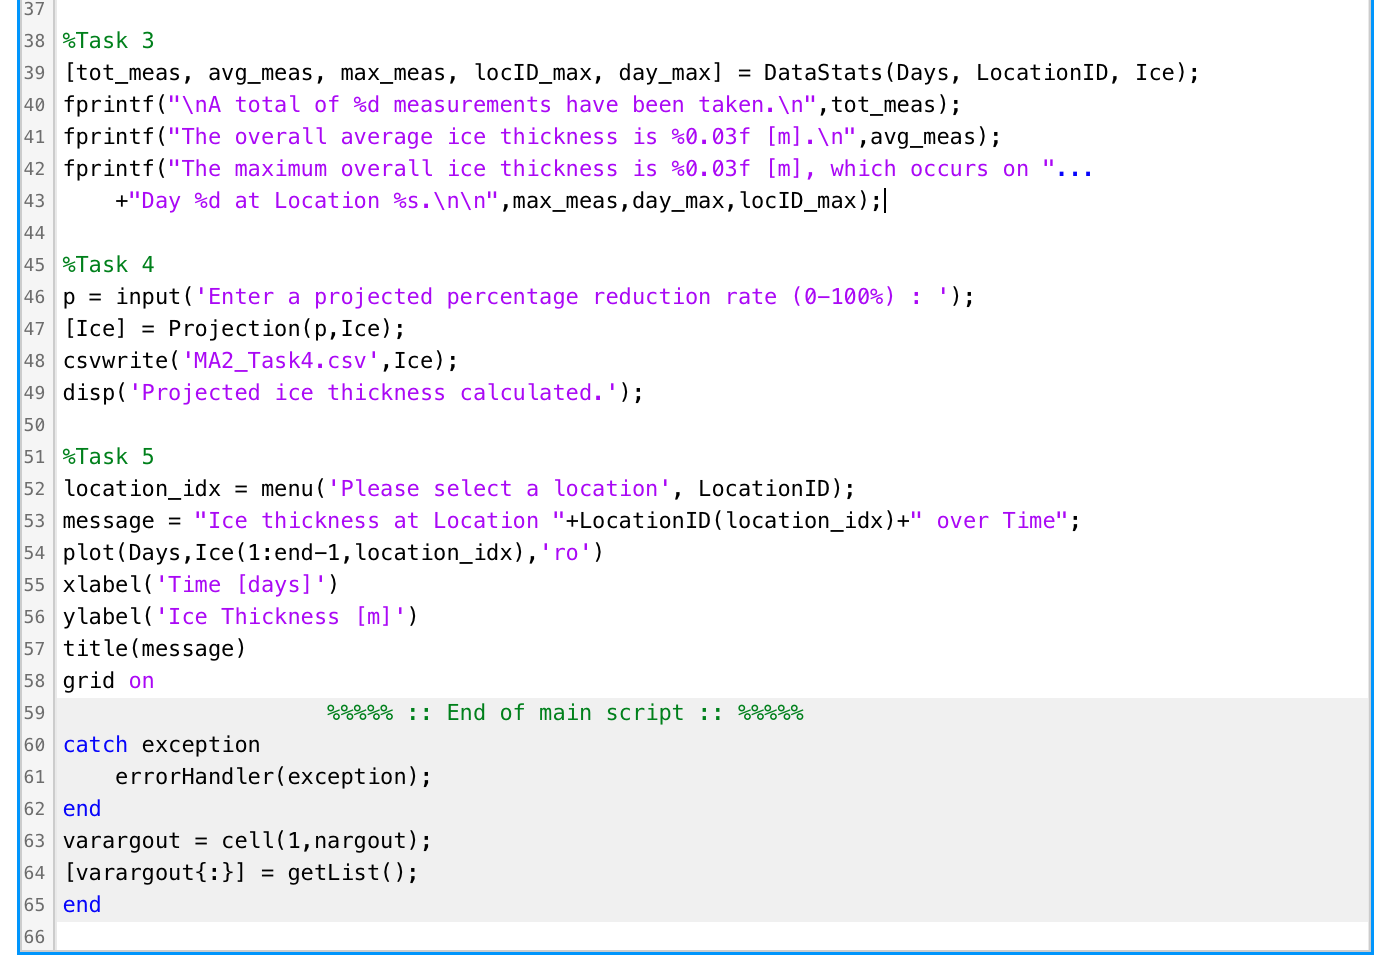
Task: Click line number 38 to set a breakpoint
Action: (34, 40)
